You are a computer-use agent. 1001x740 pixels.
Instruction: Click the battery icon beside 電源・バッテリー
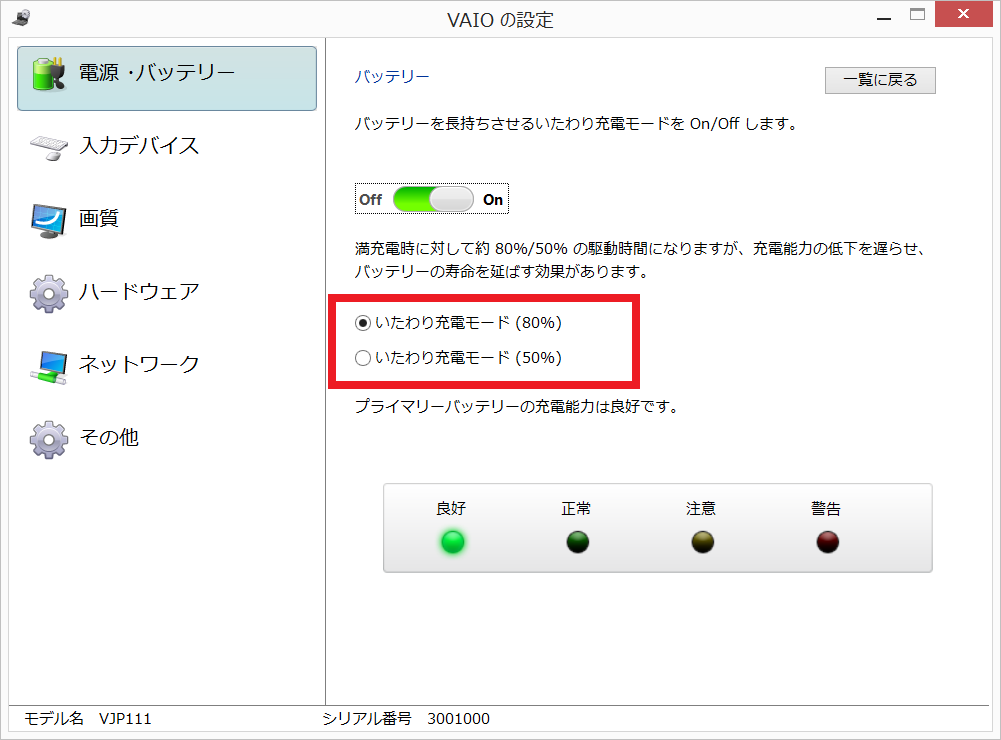tap(49, 75)
